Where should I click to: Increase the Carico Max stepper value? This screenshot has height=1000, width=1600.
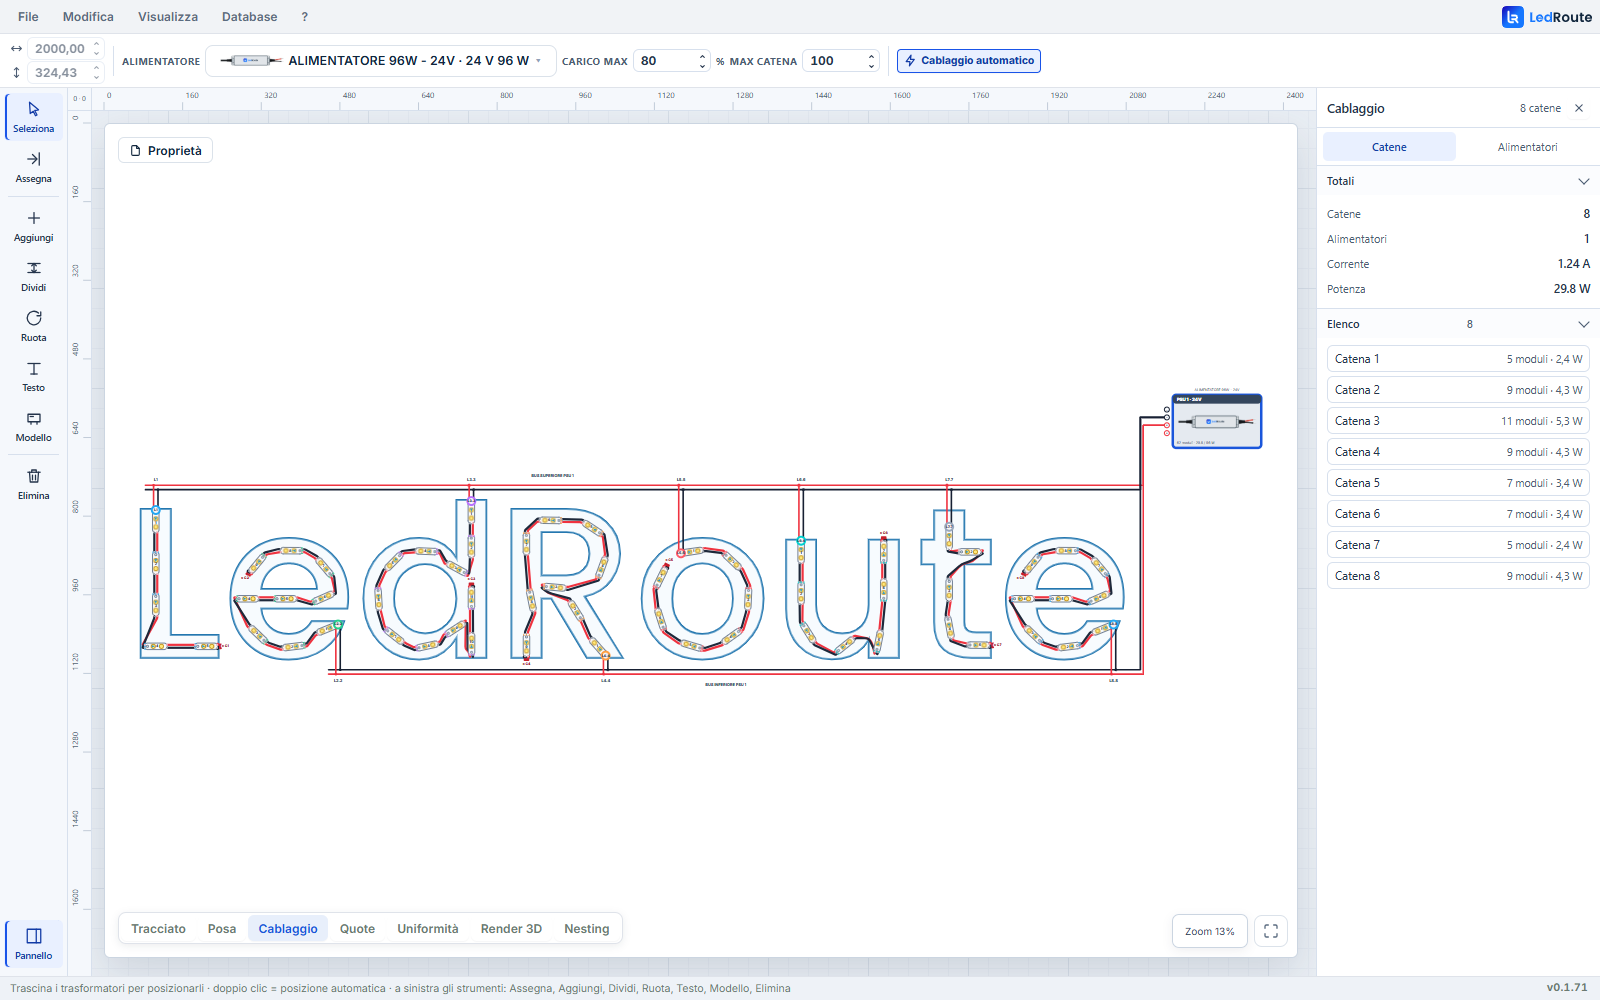click(702, 56)
